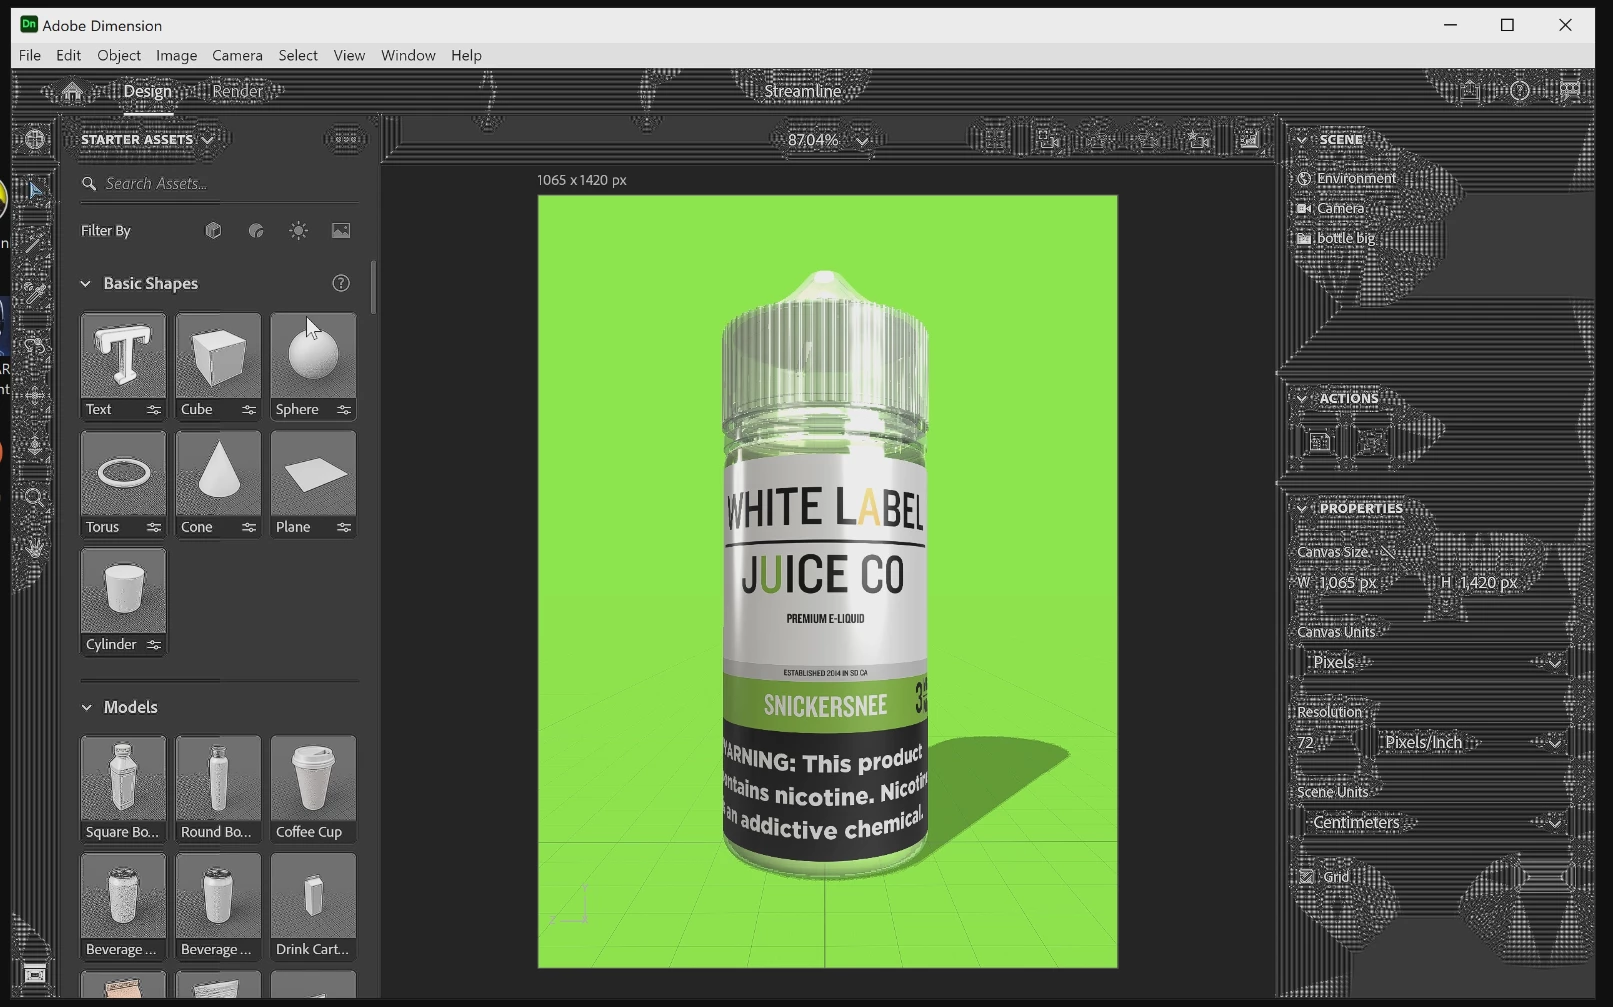Filter assets by models
The height and width of the screenshot is (1007, 1613).
point(213,231)
